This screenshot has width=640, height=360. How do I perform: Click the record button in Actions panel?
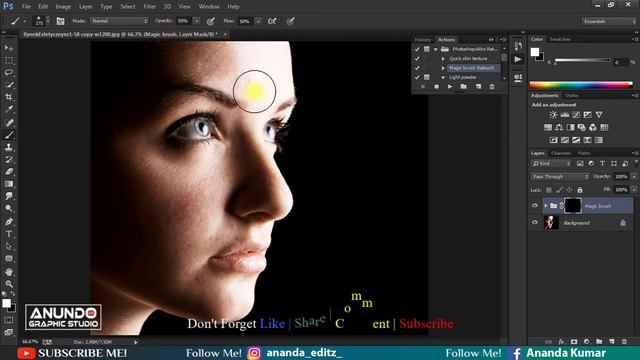436,87
